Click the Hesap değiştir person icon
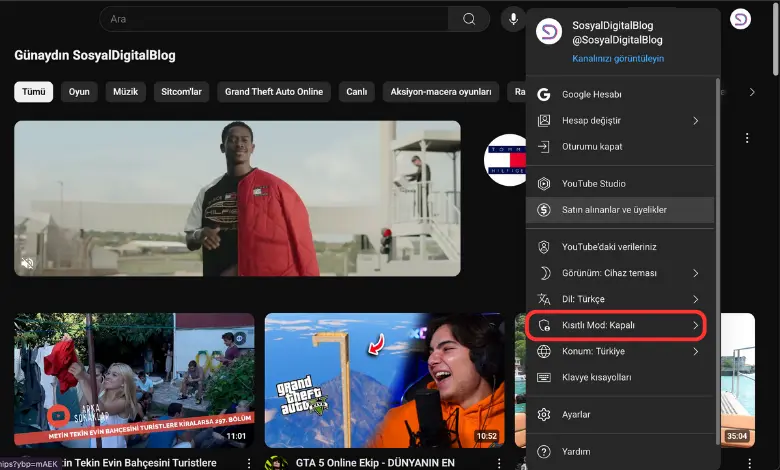Viewport: 780px width, 470px height. [544, 120]
